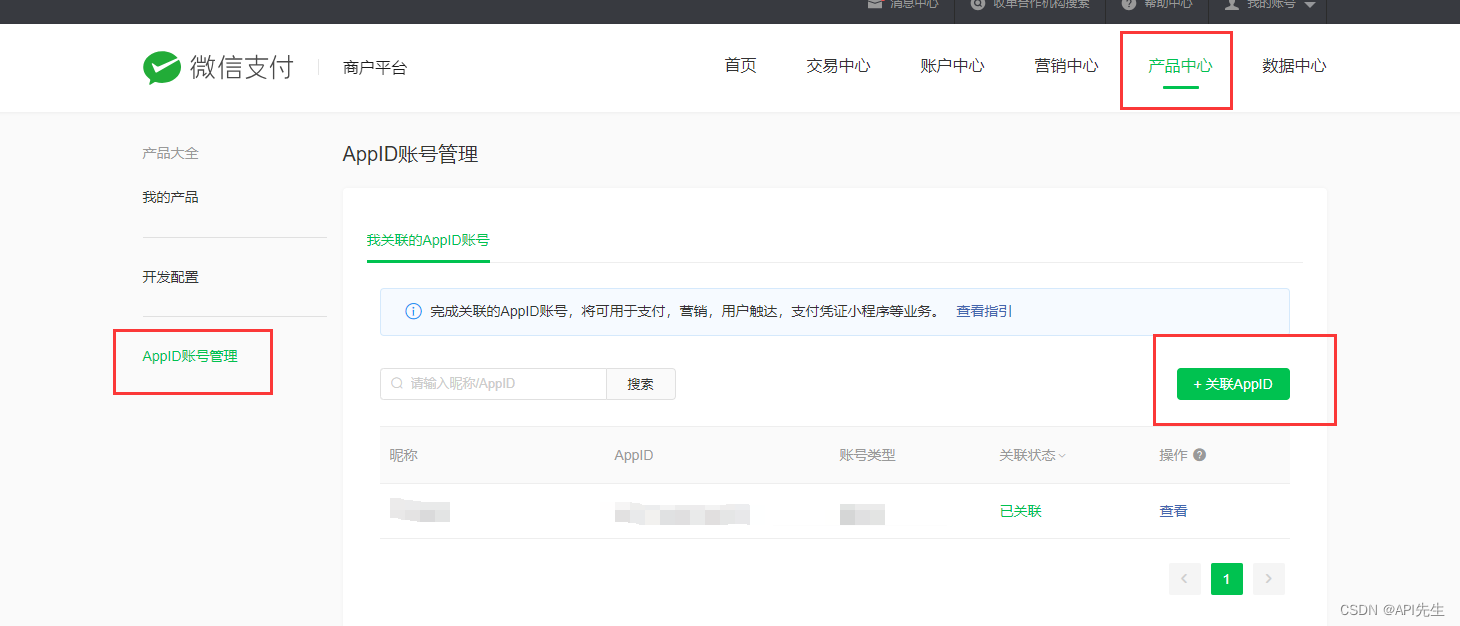This screenshot has height=626, width=1460.
Task: Select the 我关联的AppID账号 tab
Action: (428, 241)
